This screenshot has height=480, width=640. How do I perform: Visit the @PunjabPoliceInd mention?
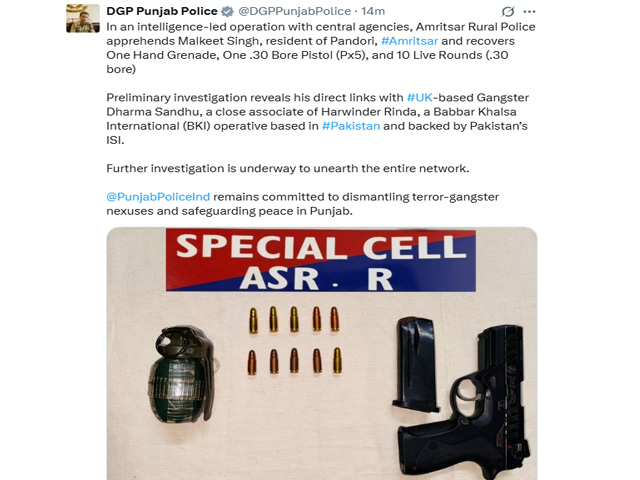coord(158,195)
